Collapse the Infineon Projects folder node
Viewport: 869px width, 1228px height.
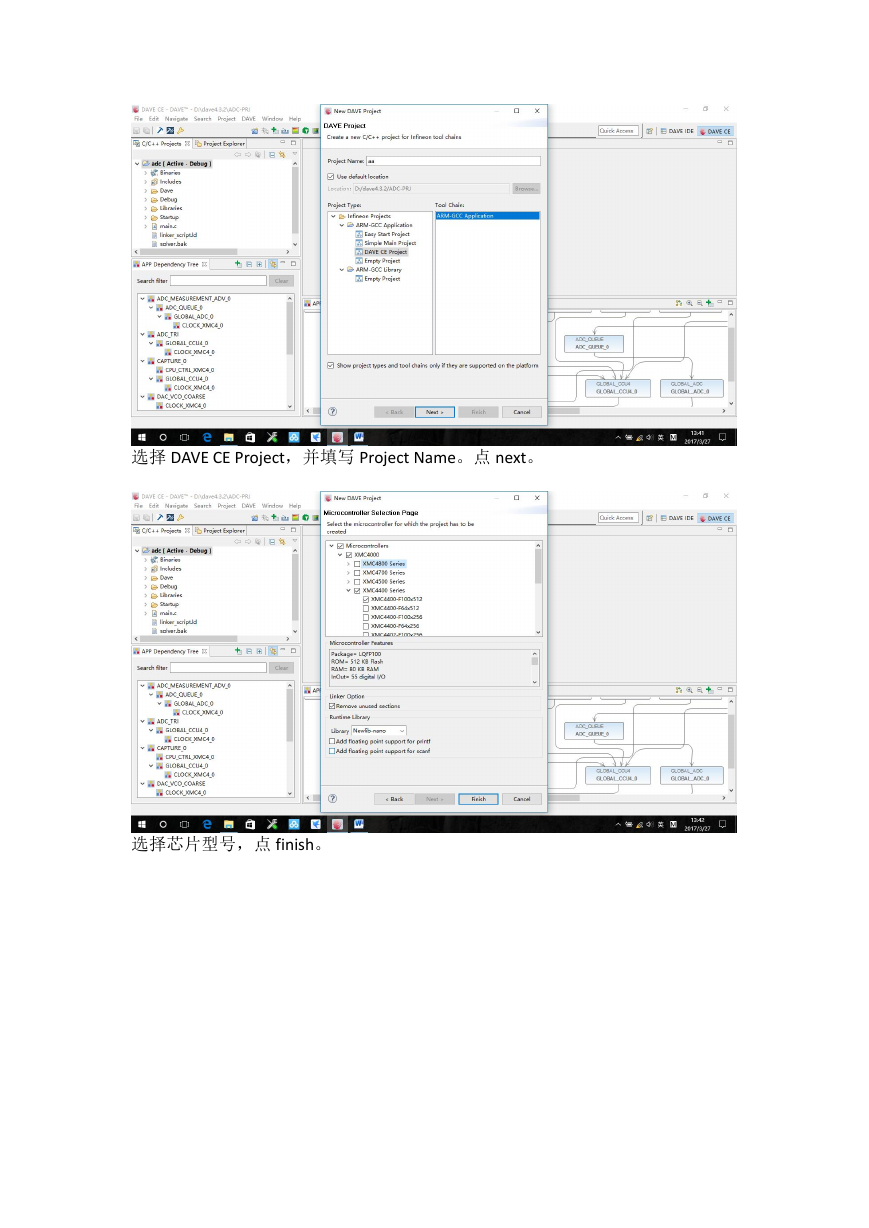click(333, 216)
